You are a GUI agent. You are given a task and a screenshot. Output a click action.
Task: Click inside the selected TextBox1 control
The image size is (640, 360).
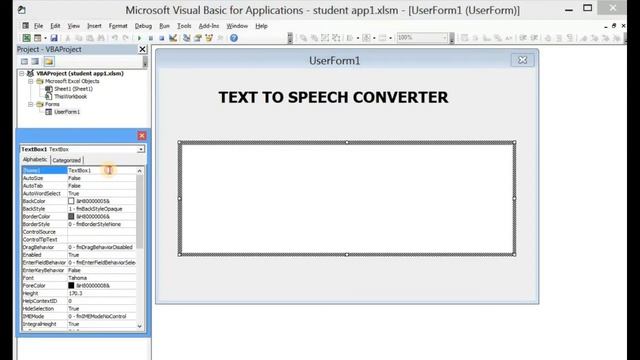click(347, 198)
